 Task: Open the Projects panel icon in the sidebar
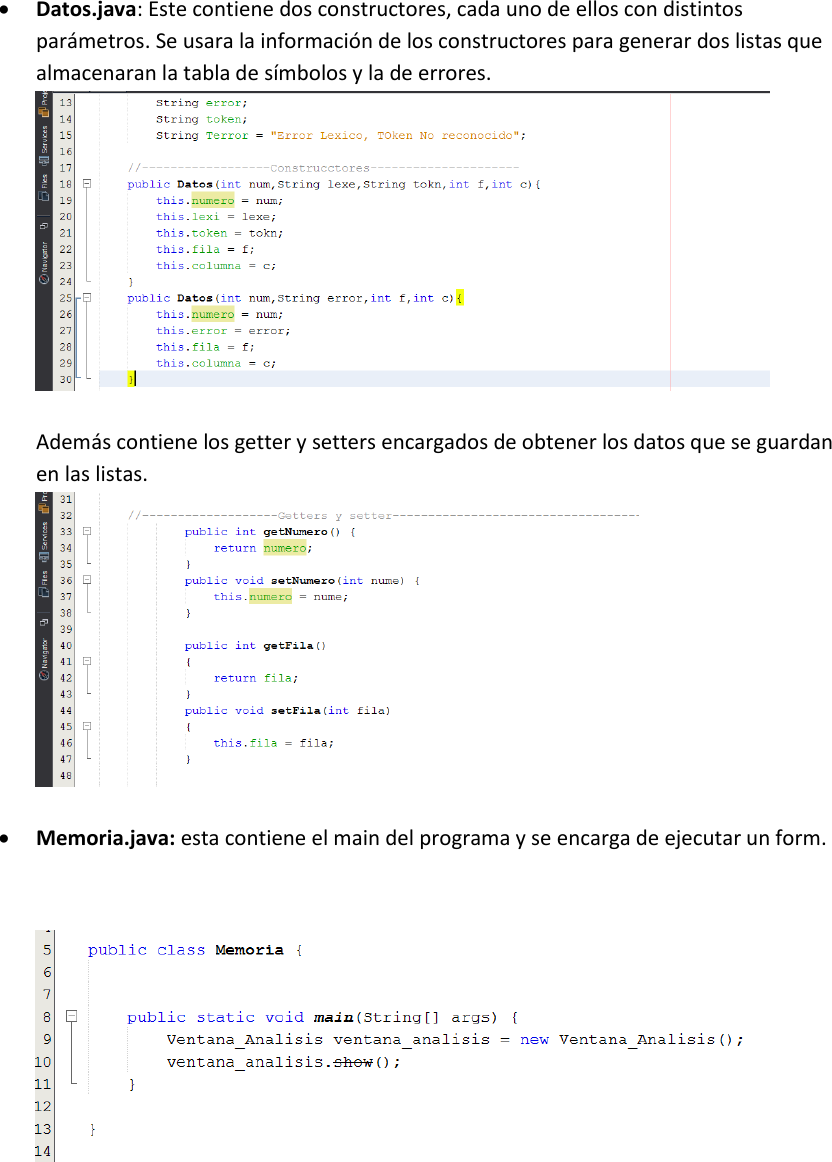(x=44, y=110)
